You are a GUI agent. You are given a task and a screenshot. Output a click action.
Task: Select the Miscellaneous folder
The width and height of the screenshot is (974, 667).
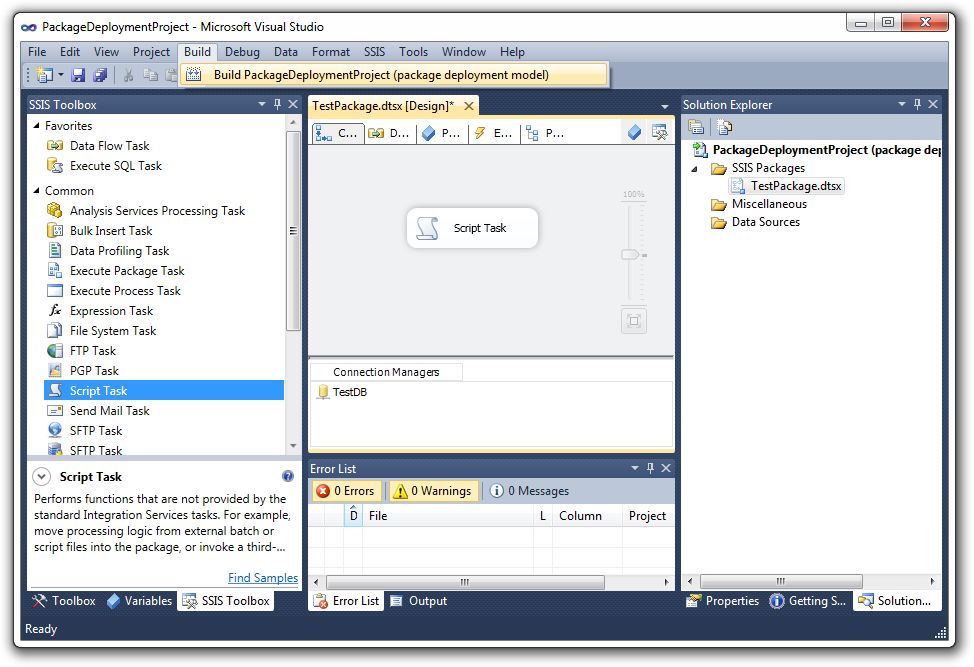[x=759, y=204]
